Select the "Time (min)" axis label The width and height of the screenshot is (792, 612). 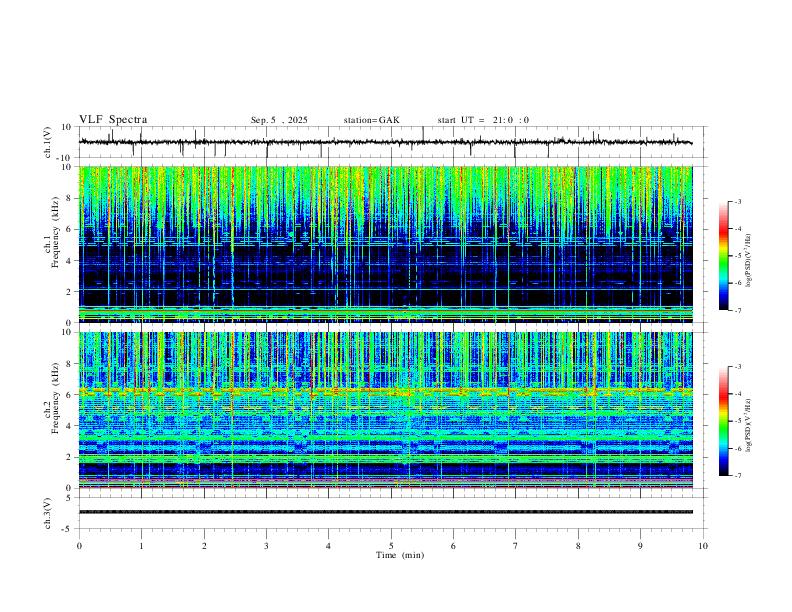point(400,555)
